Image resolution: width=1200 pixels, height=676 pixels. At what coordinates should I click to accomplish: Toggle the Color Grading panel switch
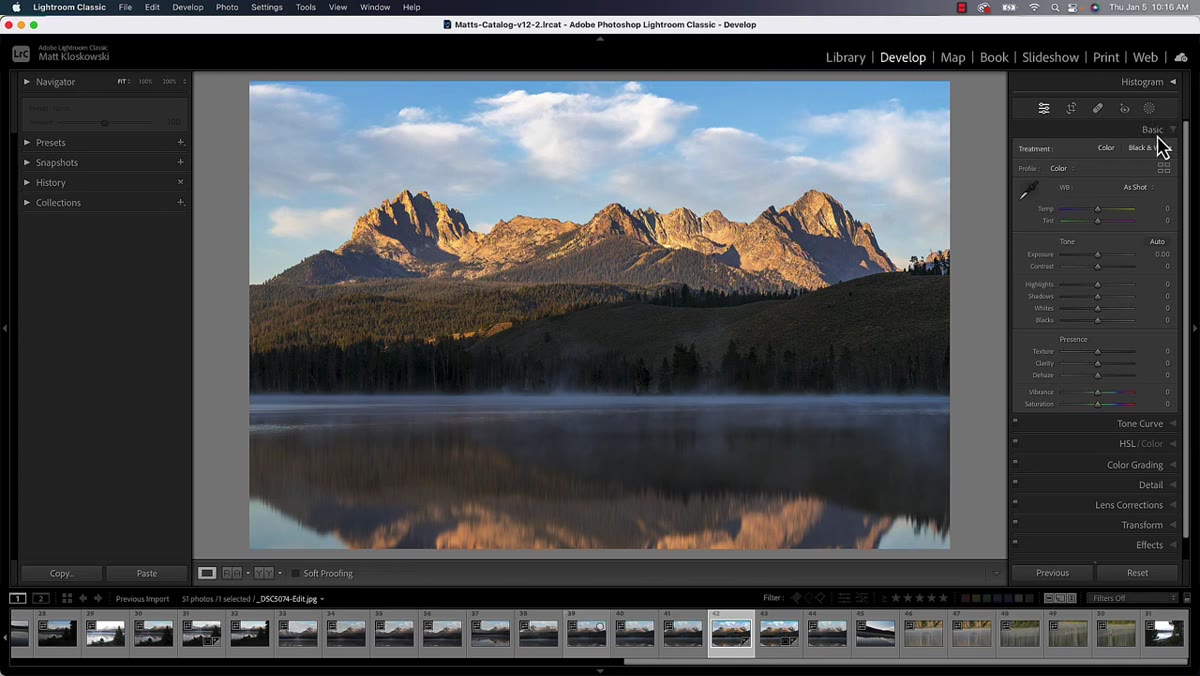[1015, 462]
